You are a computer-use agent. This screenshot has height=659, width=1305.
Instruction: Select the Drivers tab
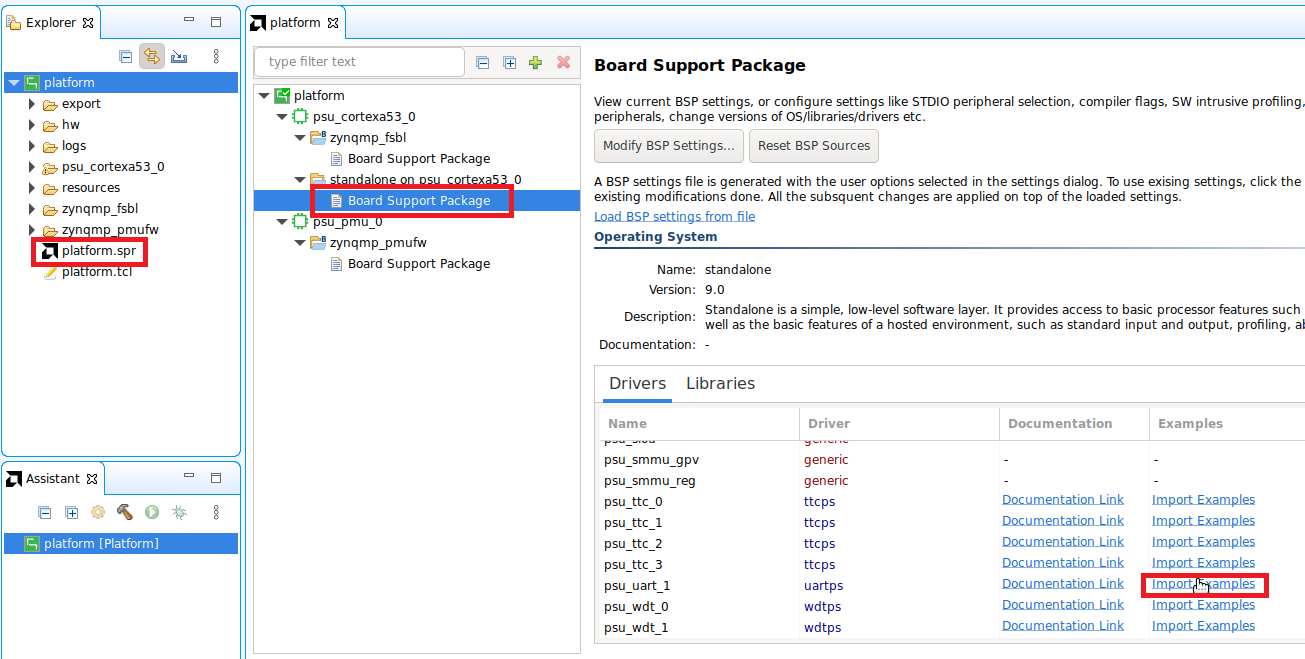[x=637, y=384]
